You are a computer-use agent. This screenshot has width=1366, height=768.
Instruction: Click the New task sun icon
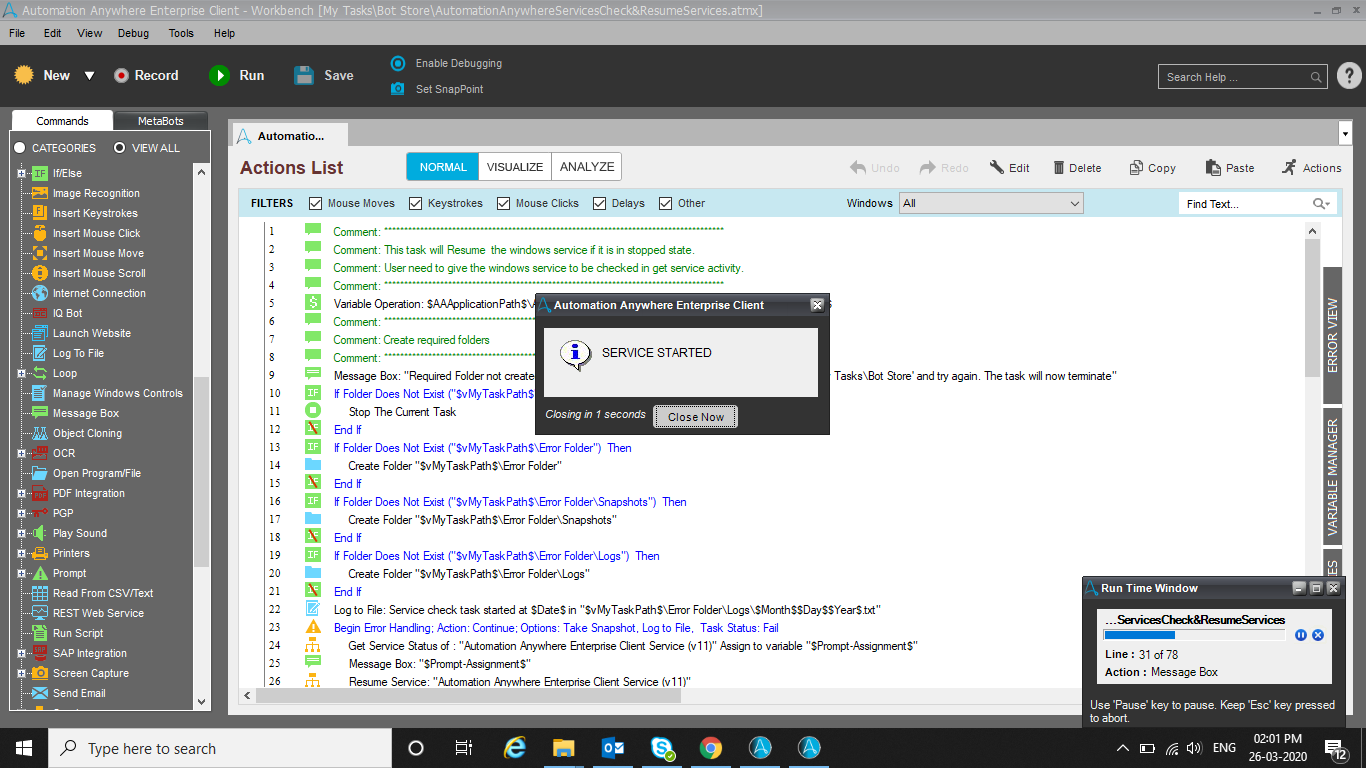(24, 75)
